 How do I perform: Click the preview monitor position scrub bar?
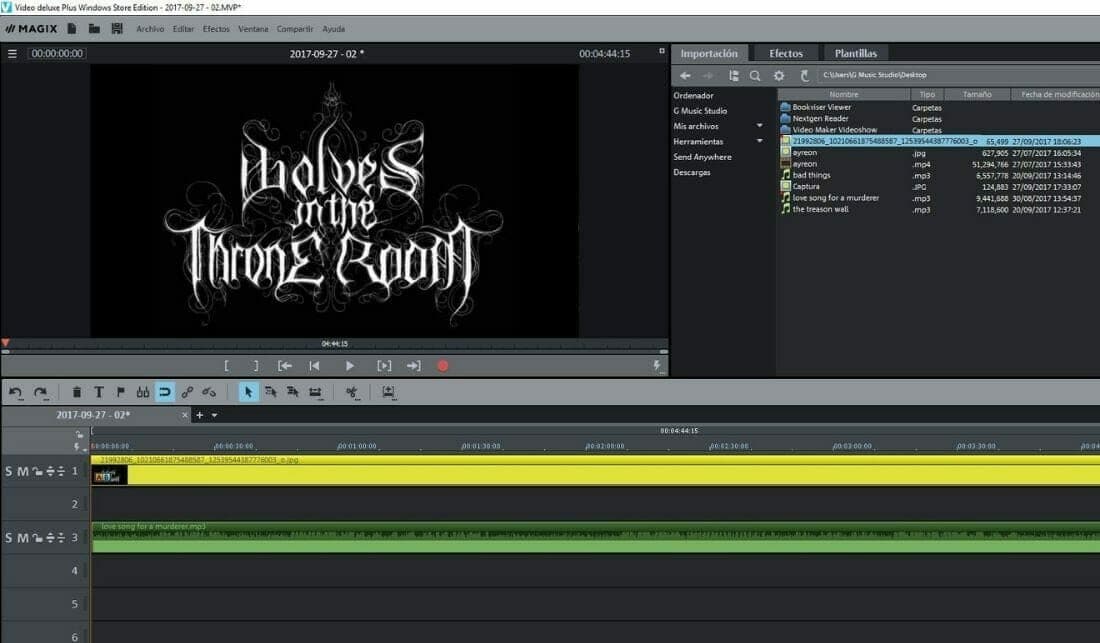335,344
